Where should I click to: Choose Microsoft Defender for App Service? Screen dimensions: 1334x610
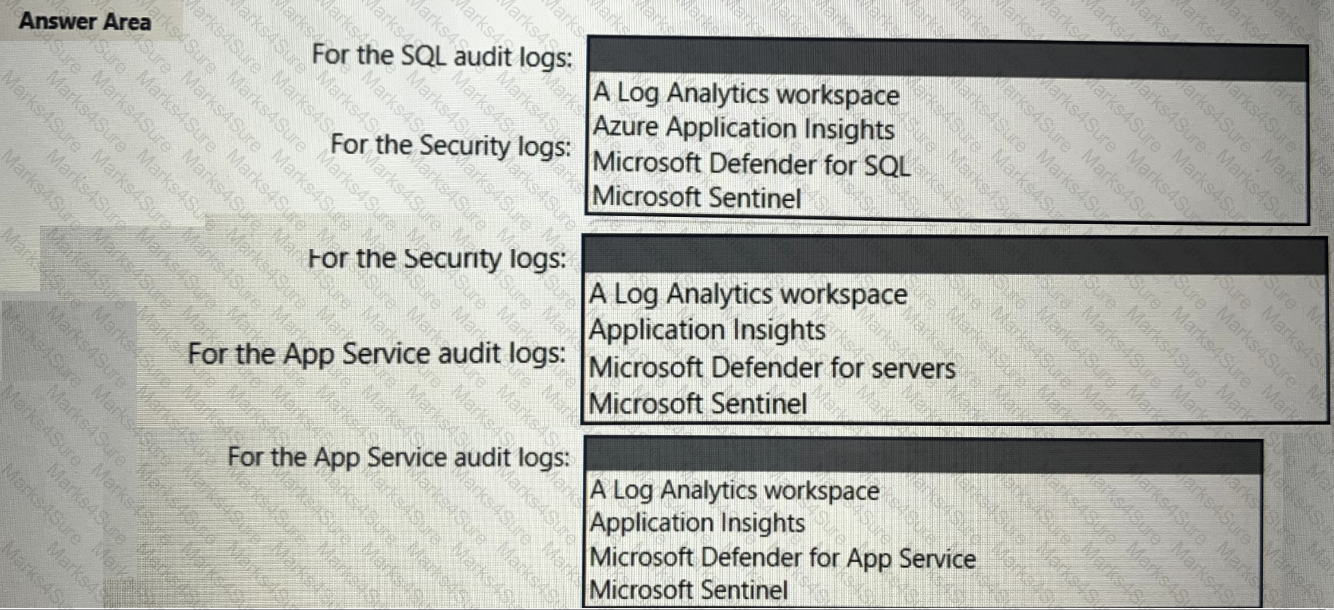coord(782,558)
